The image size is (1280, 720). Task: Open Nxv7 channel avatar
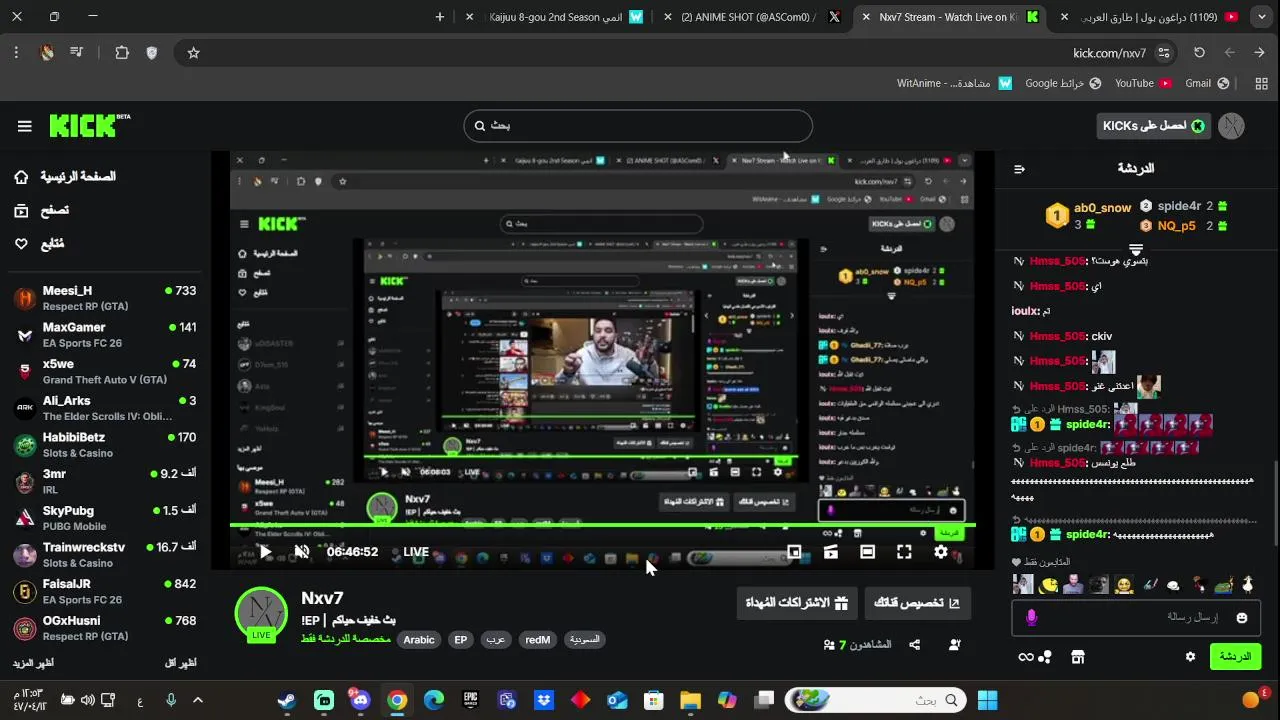tap(261, 613)
